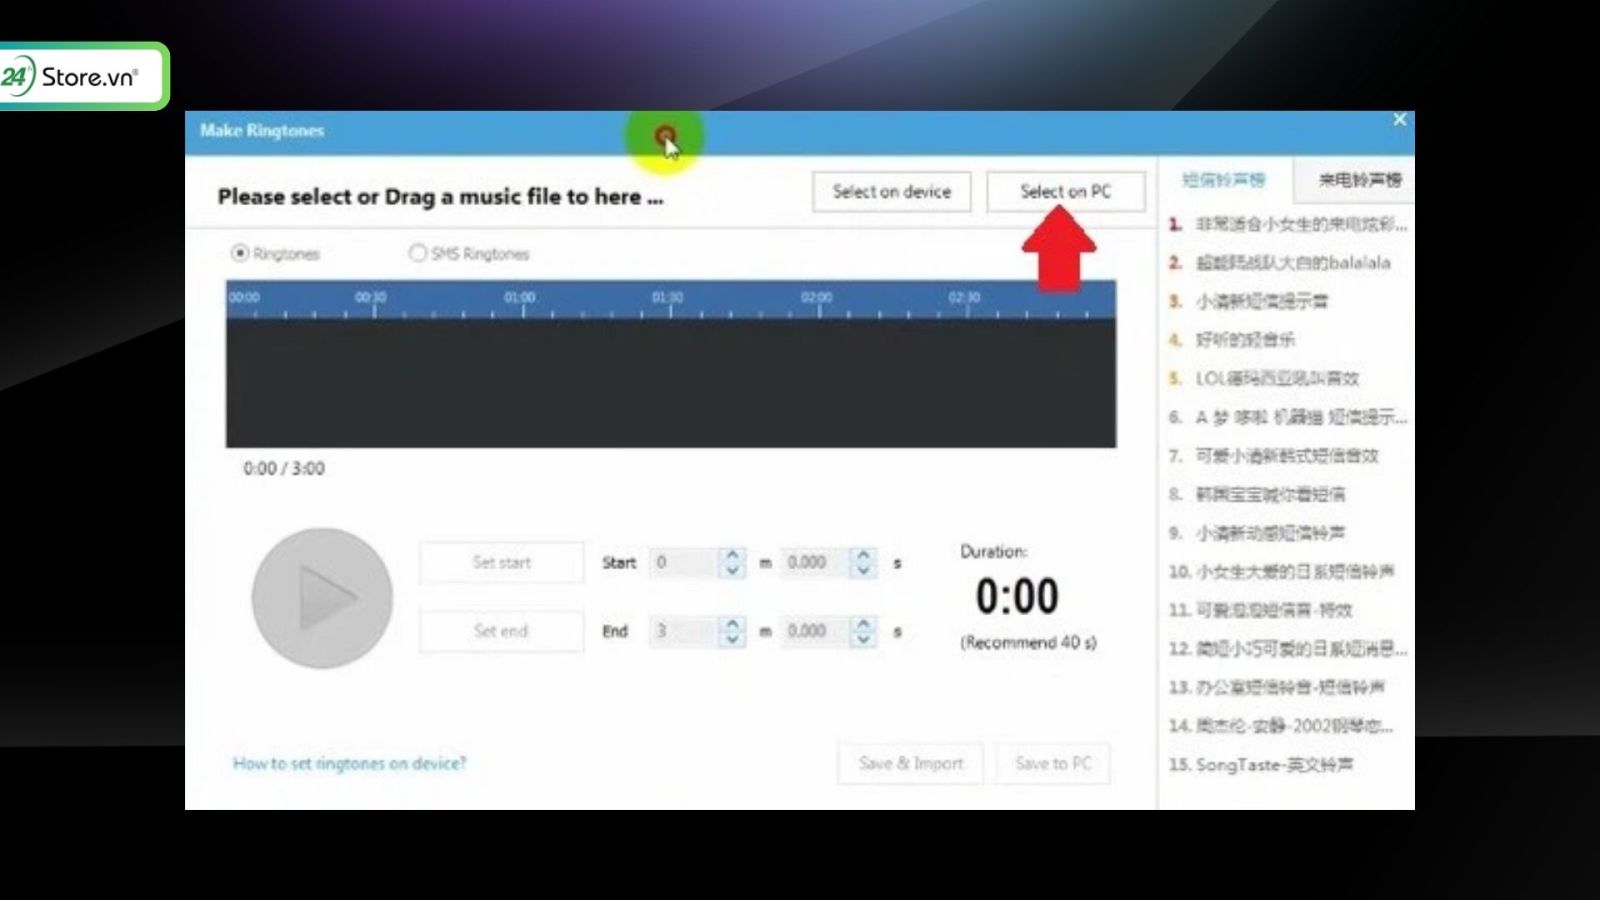Open the How to set ringtones on device link

tap(349, 764)
